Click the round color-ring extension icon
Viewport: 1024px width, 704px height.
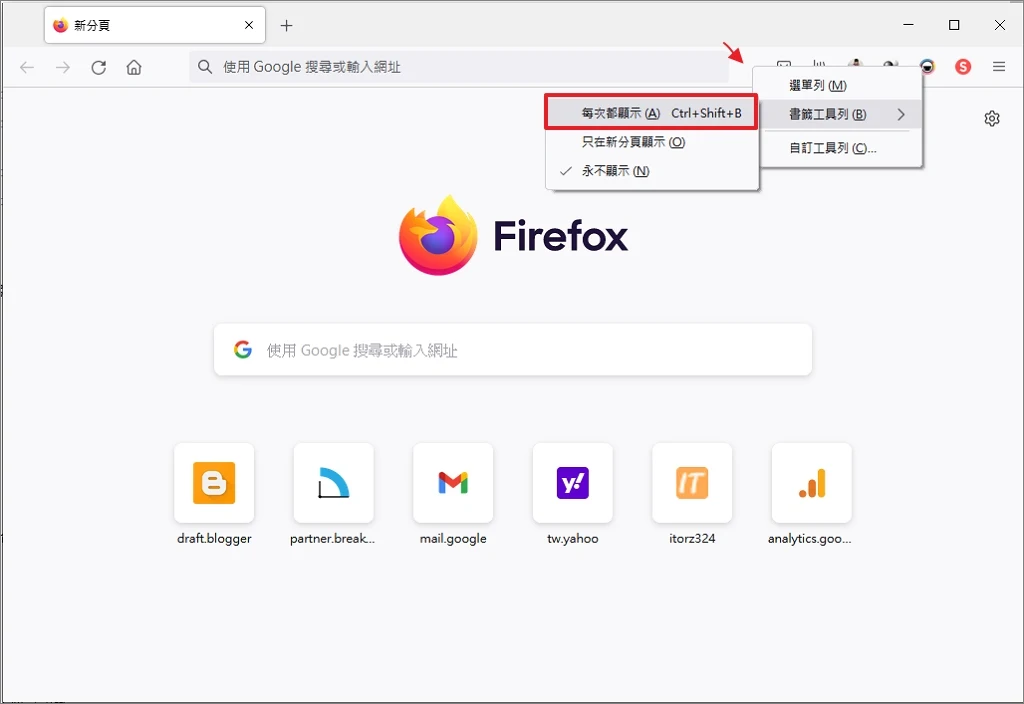pos(927,66)
